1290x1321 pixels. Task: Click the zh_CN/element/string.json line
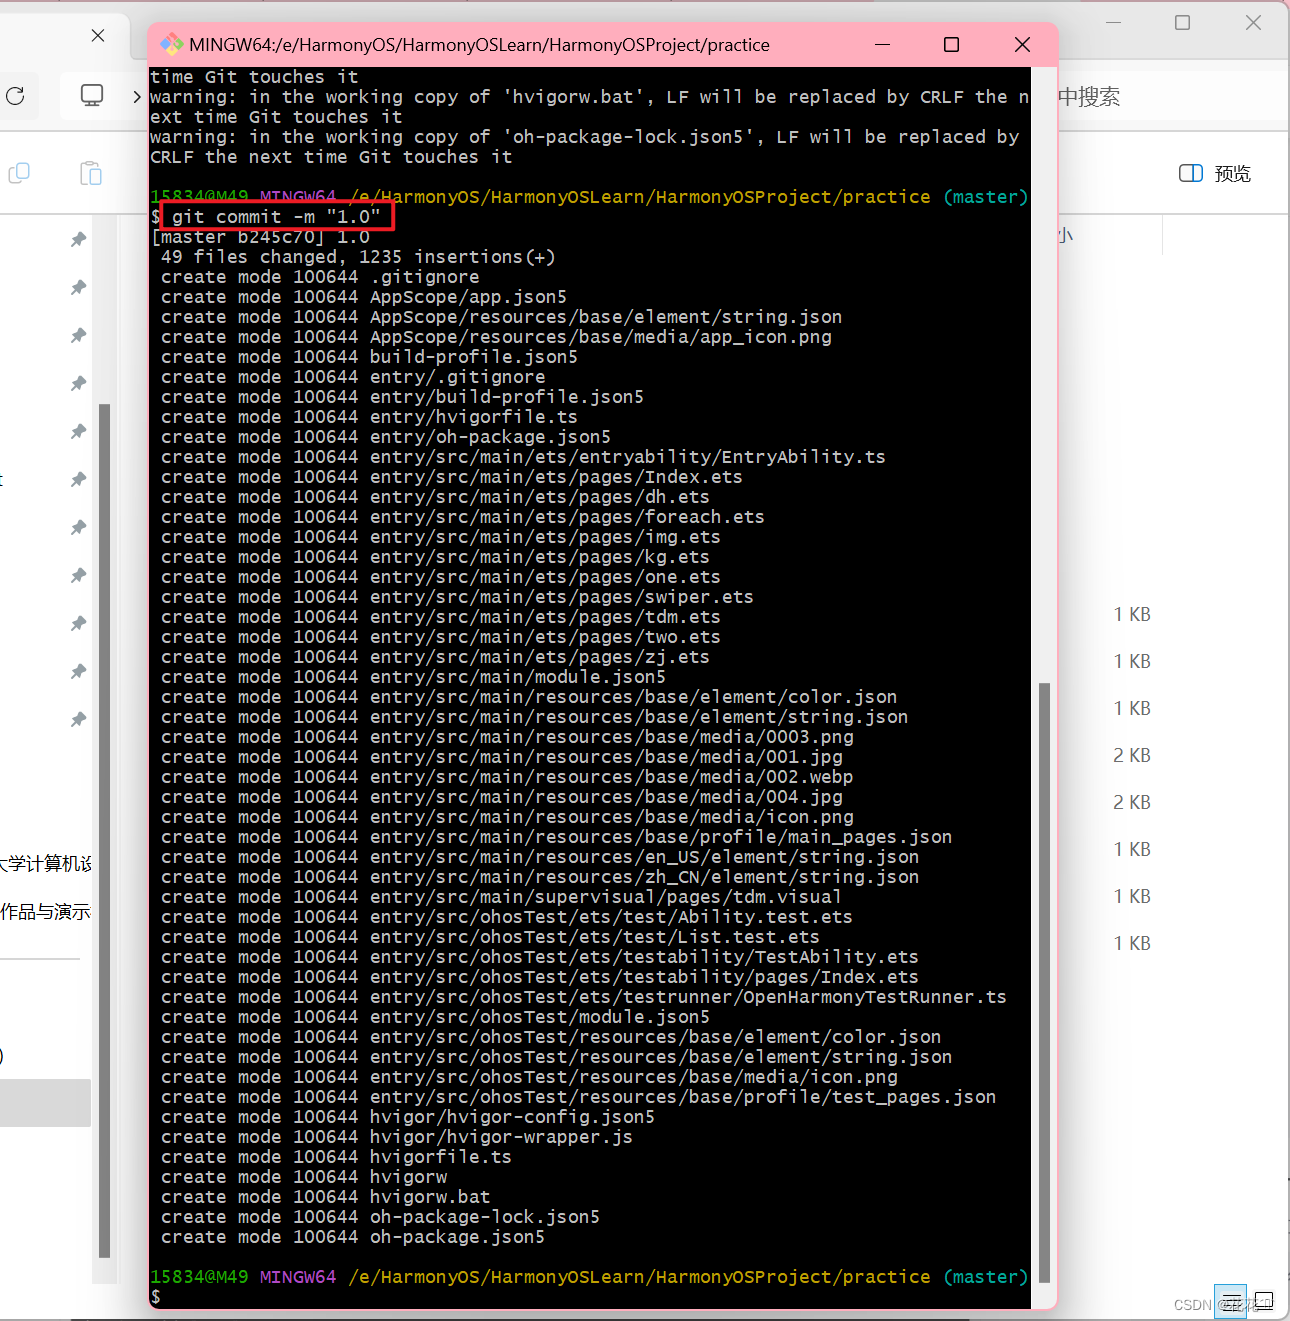540,877
